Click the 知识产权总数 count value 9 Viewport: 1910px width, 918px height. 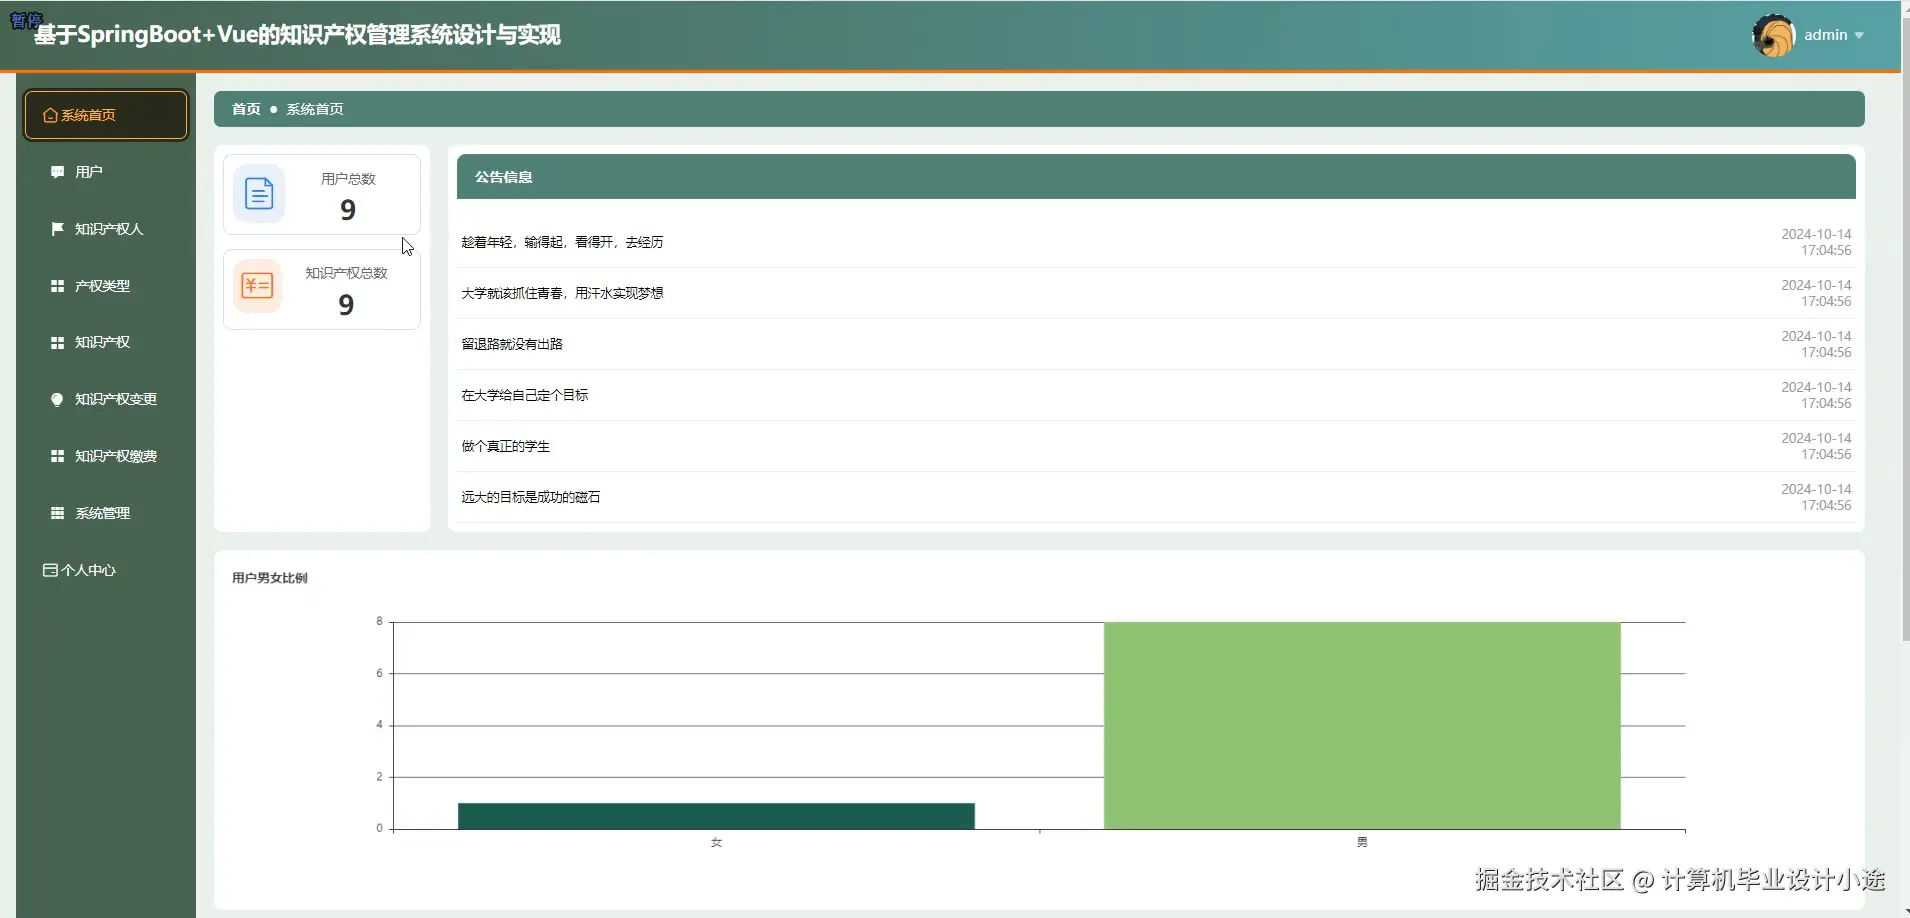coord(346,305)
